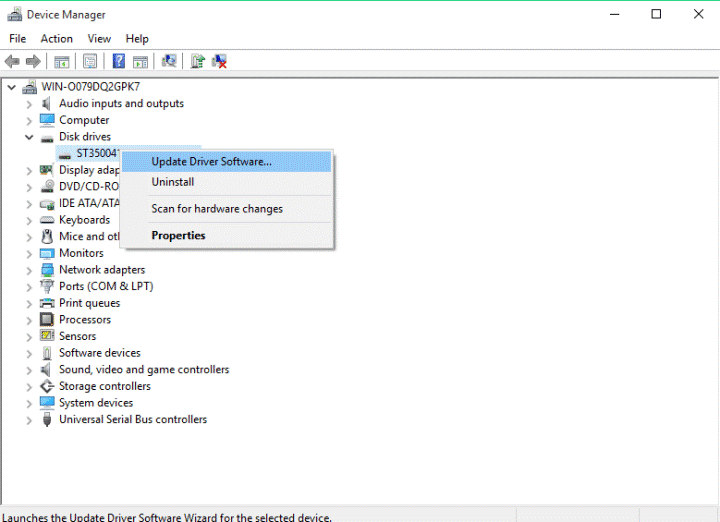Close the Device Manager window
The image size is (720, 522).
(698, 14)
